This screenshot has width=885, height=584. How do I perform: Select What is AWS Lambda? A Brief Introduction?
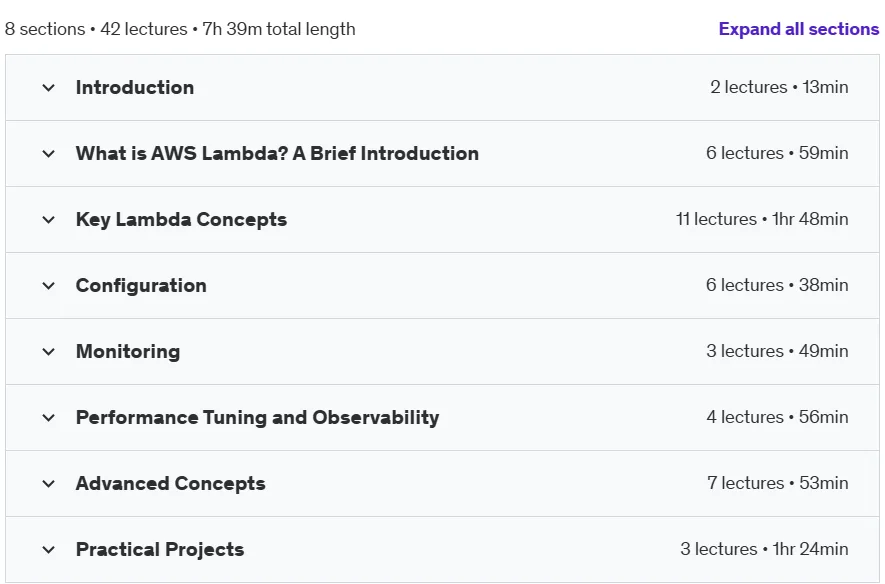(x=277, y=153)
